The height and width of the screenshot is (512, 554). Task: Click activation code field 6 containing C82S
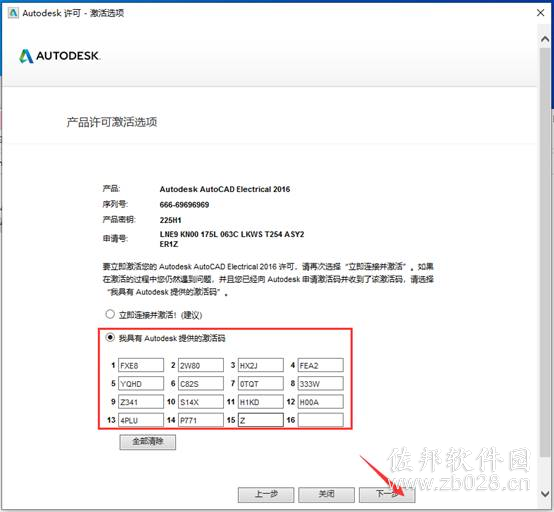pyautogui.click(x=201, y=383)
